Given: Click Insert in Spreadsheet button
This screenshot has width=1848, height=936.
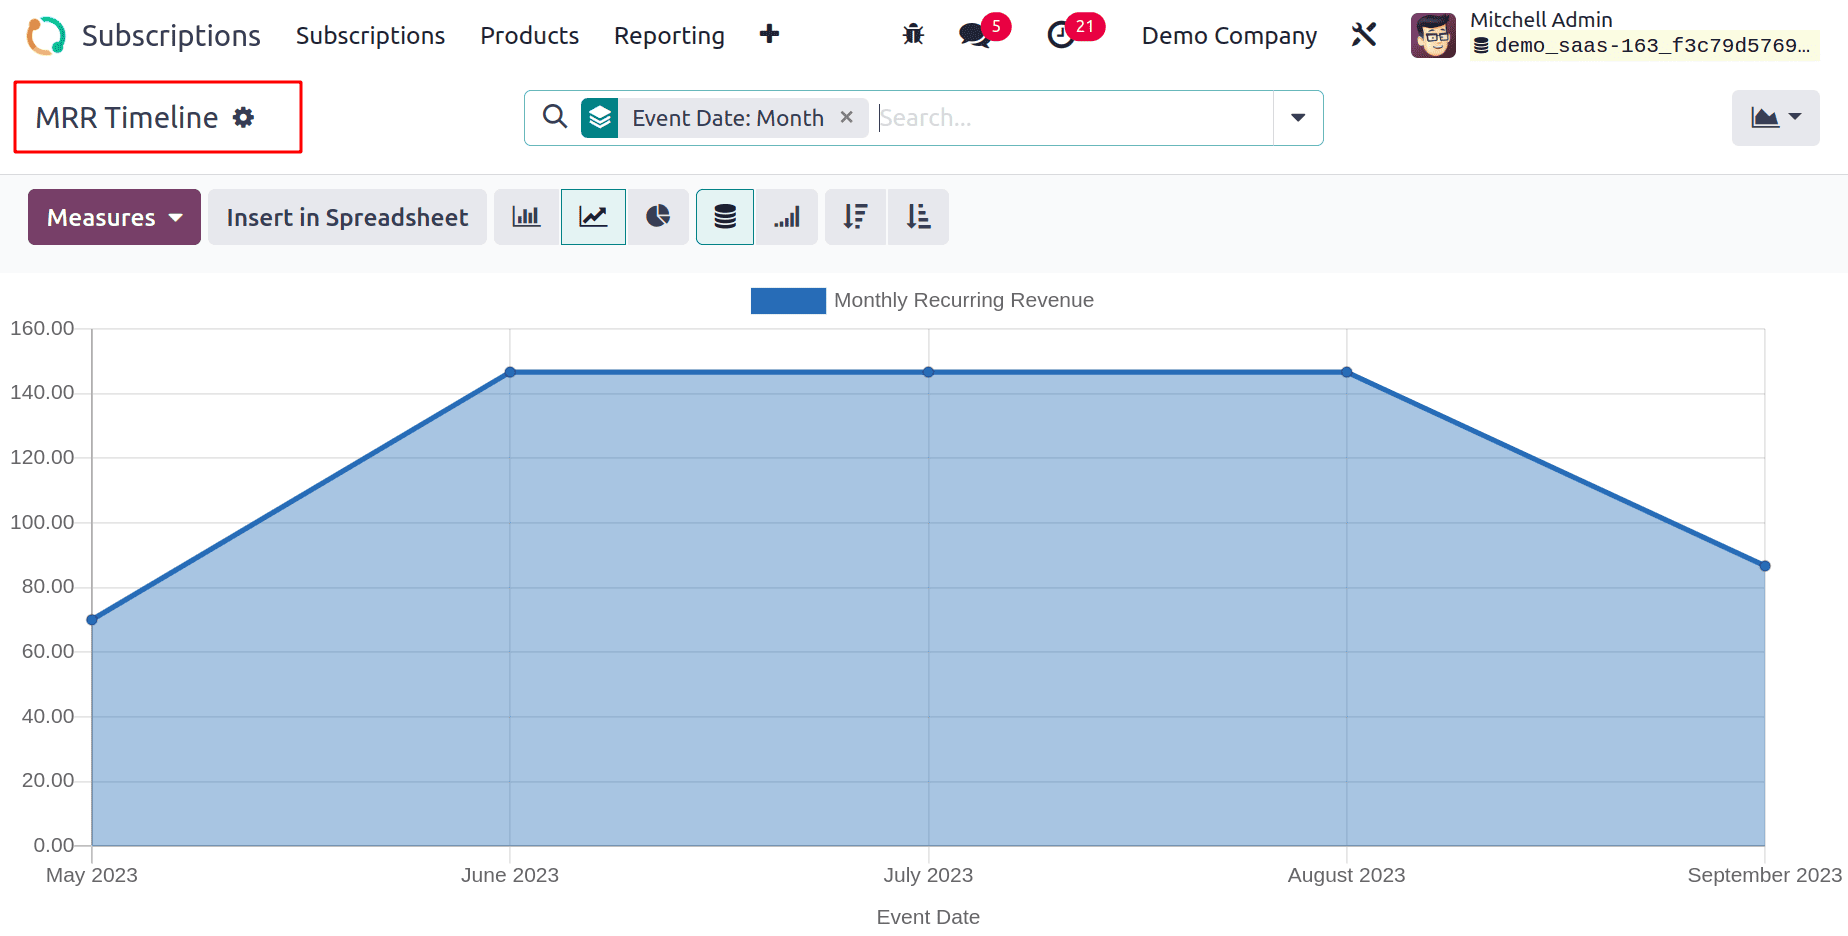Looking at the screenshot, I should coord(347,217).
